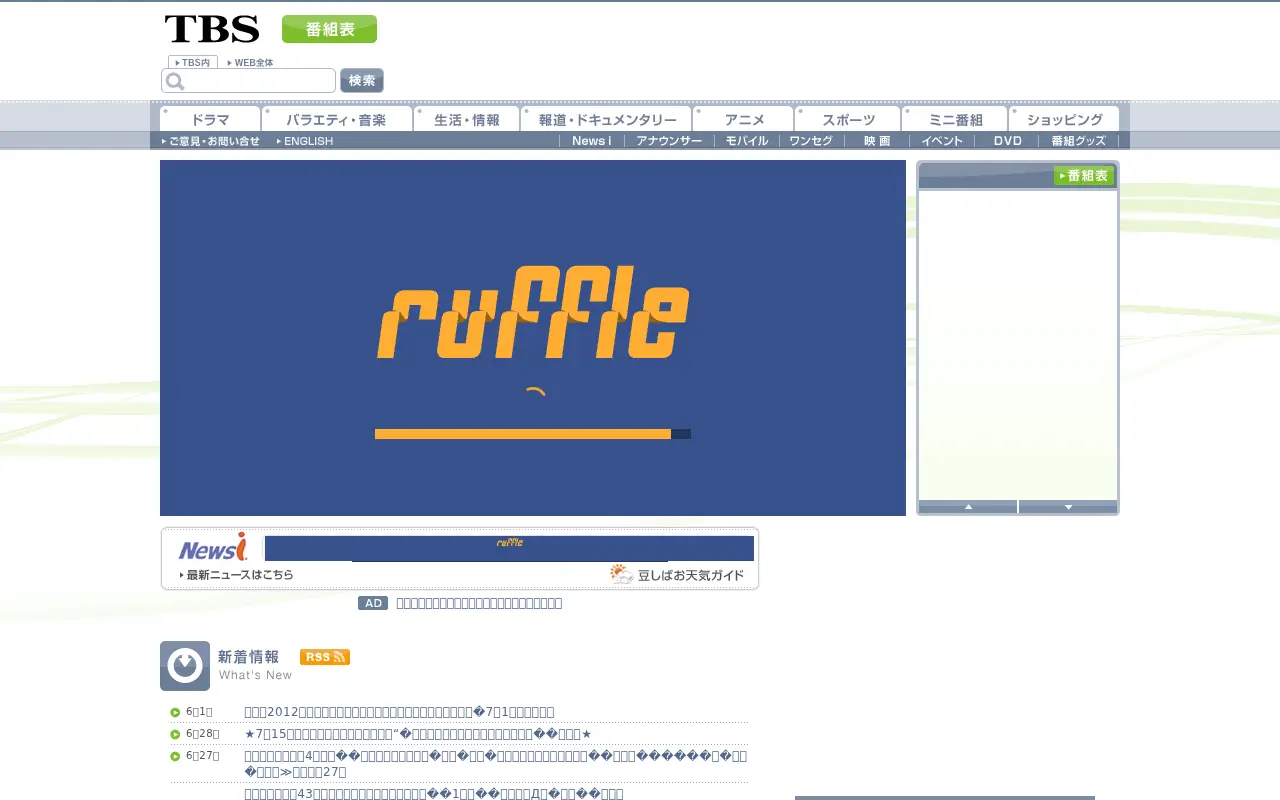Open the モバイル sub navigation link

click(x=747, y=141)
